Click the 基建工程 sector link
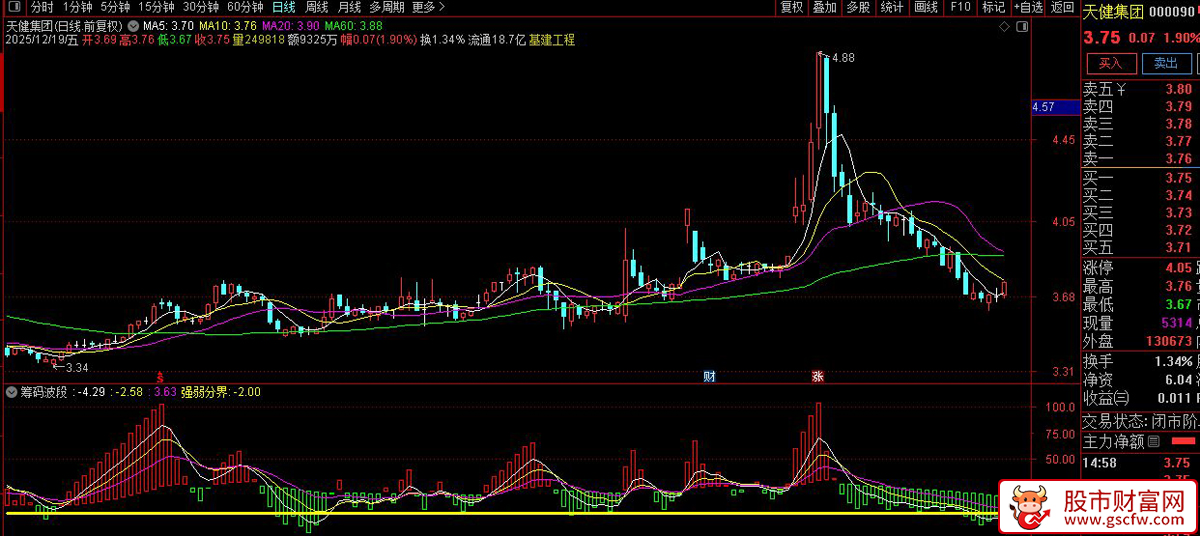 [x=552, y=40]
